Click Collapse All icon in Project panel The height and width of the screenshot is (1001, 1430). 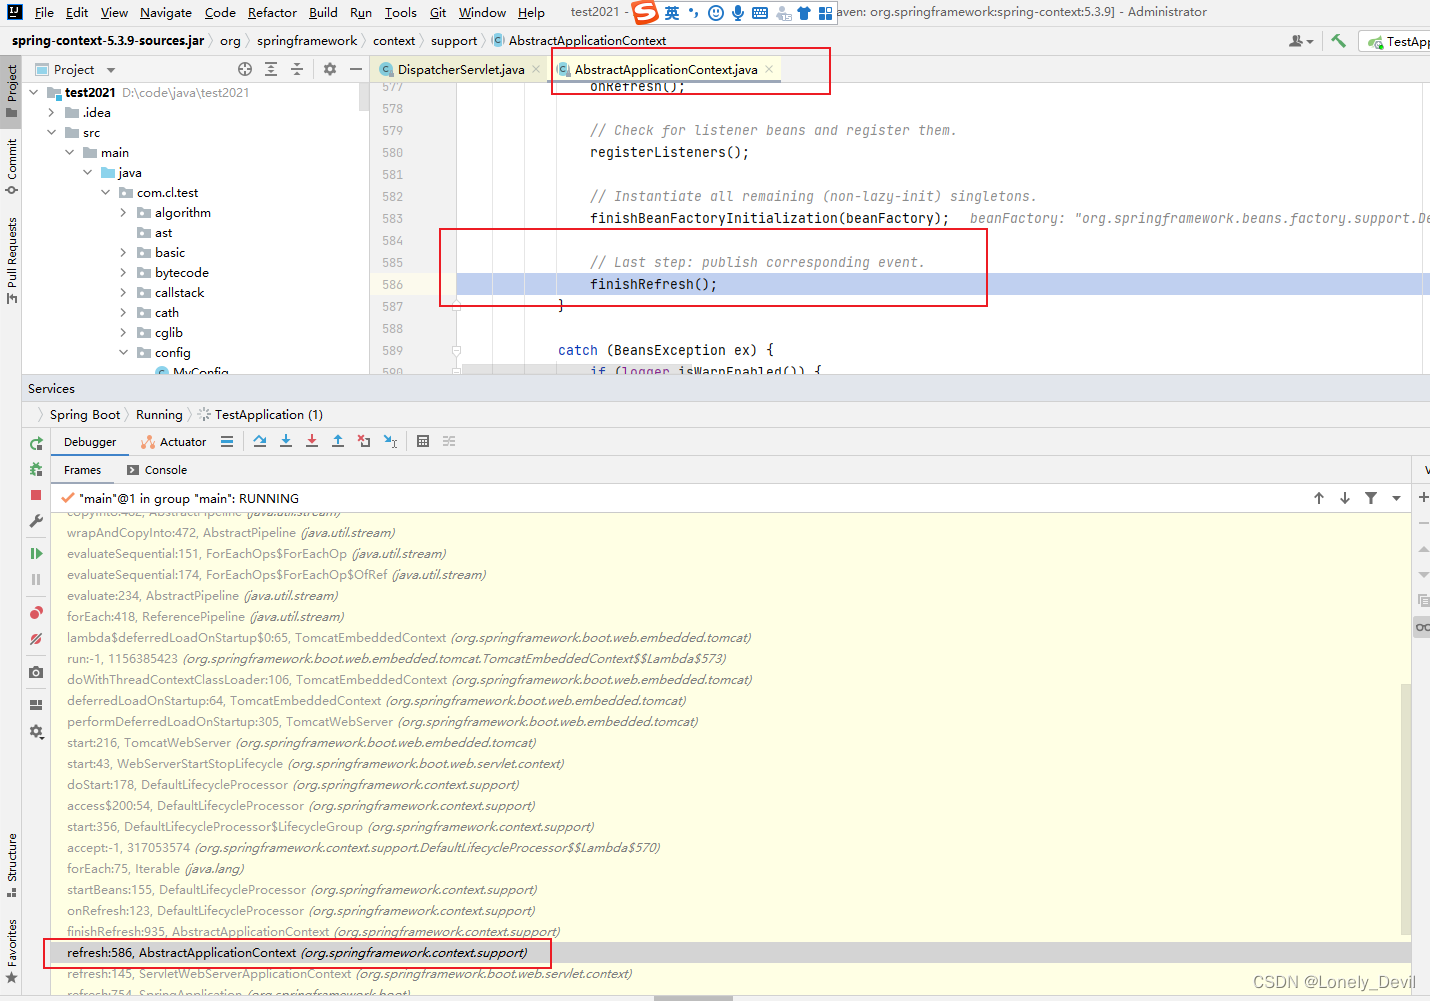point(297,69)
